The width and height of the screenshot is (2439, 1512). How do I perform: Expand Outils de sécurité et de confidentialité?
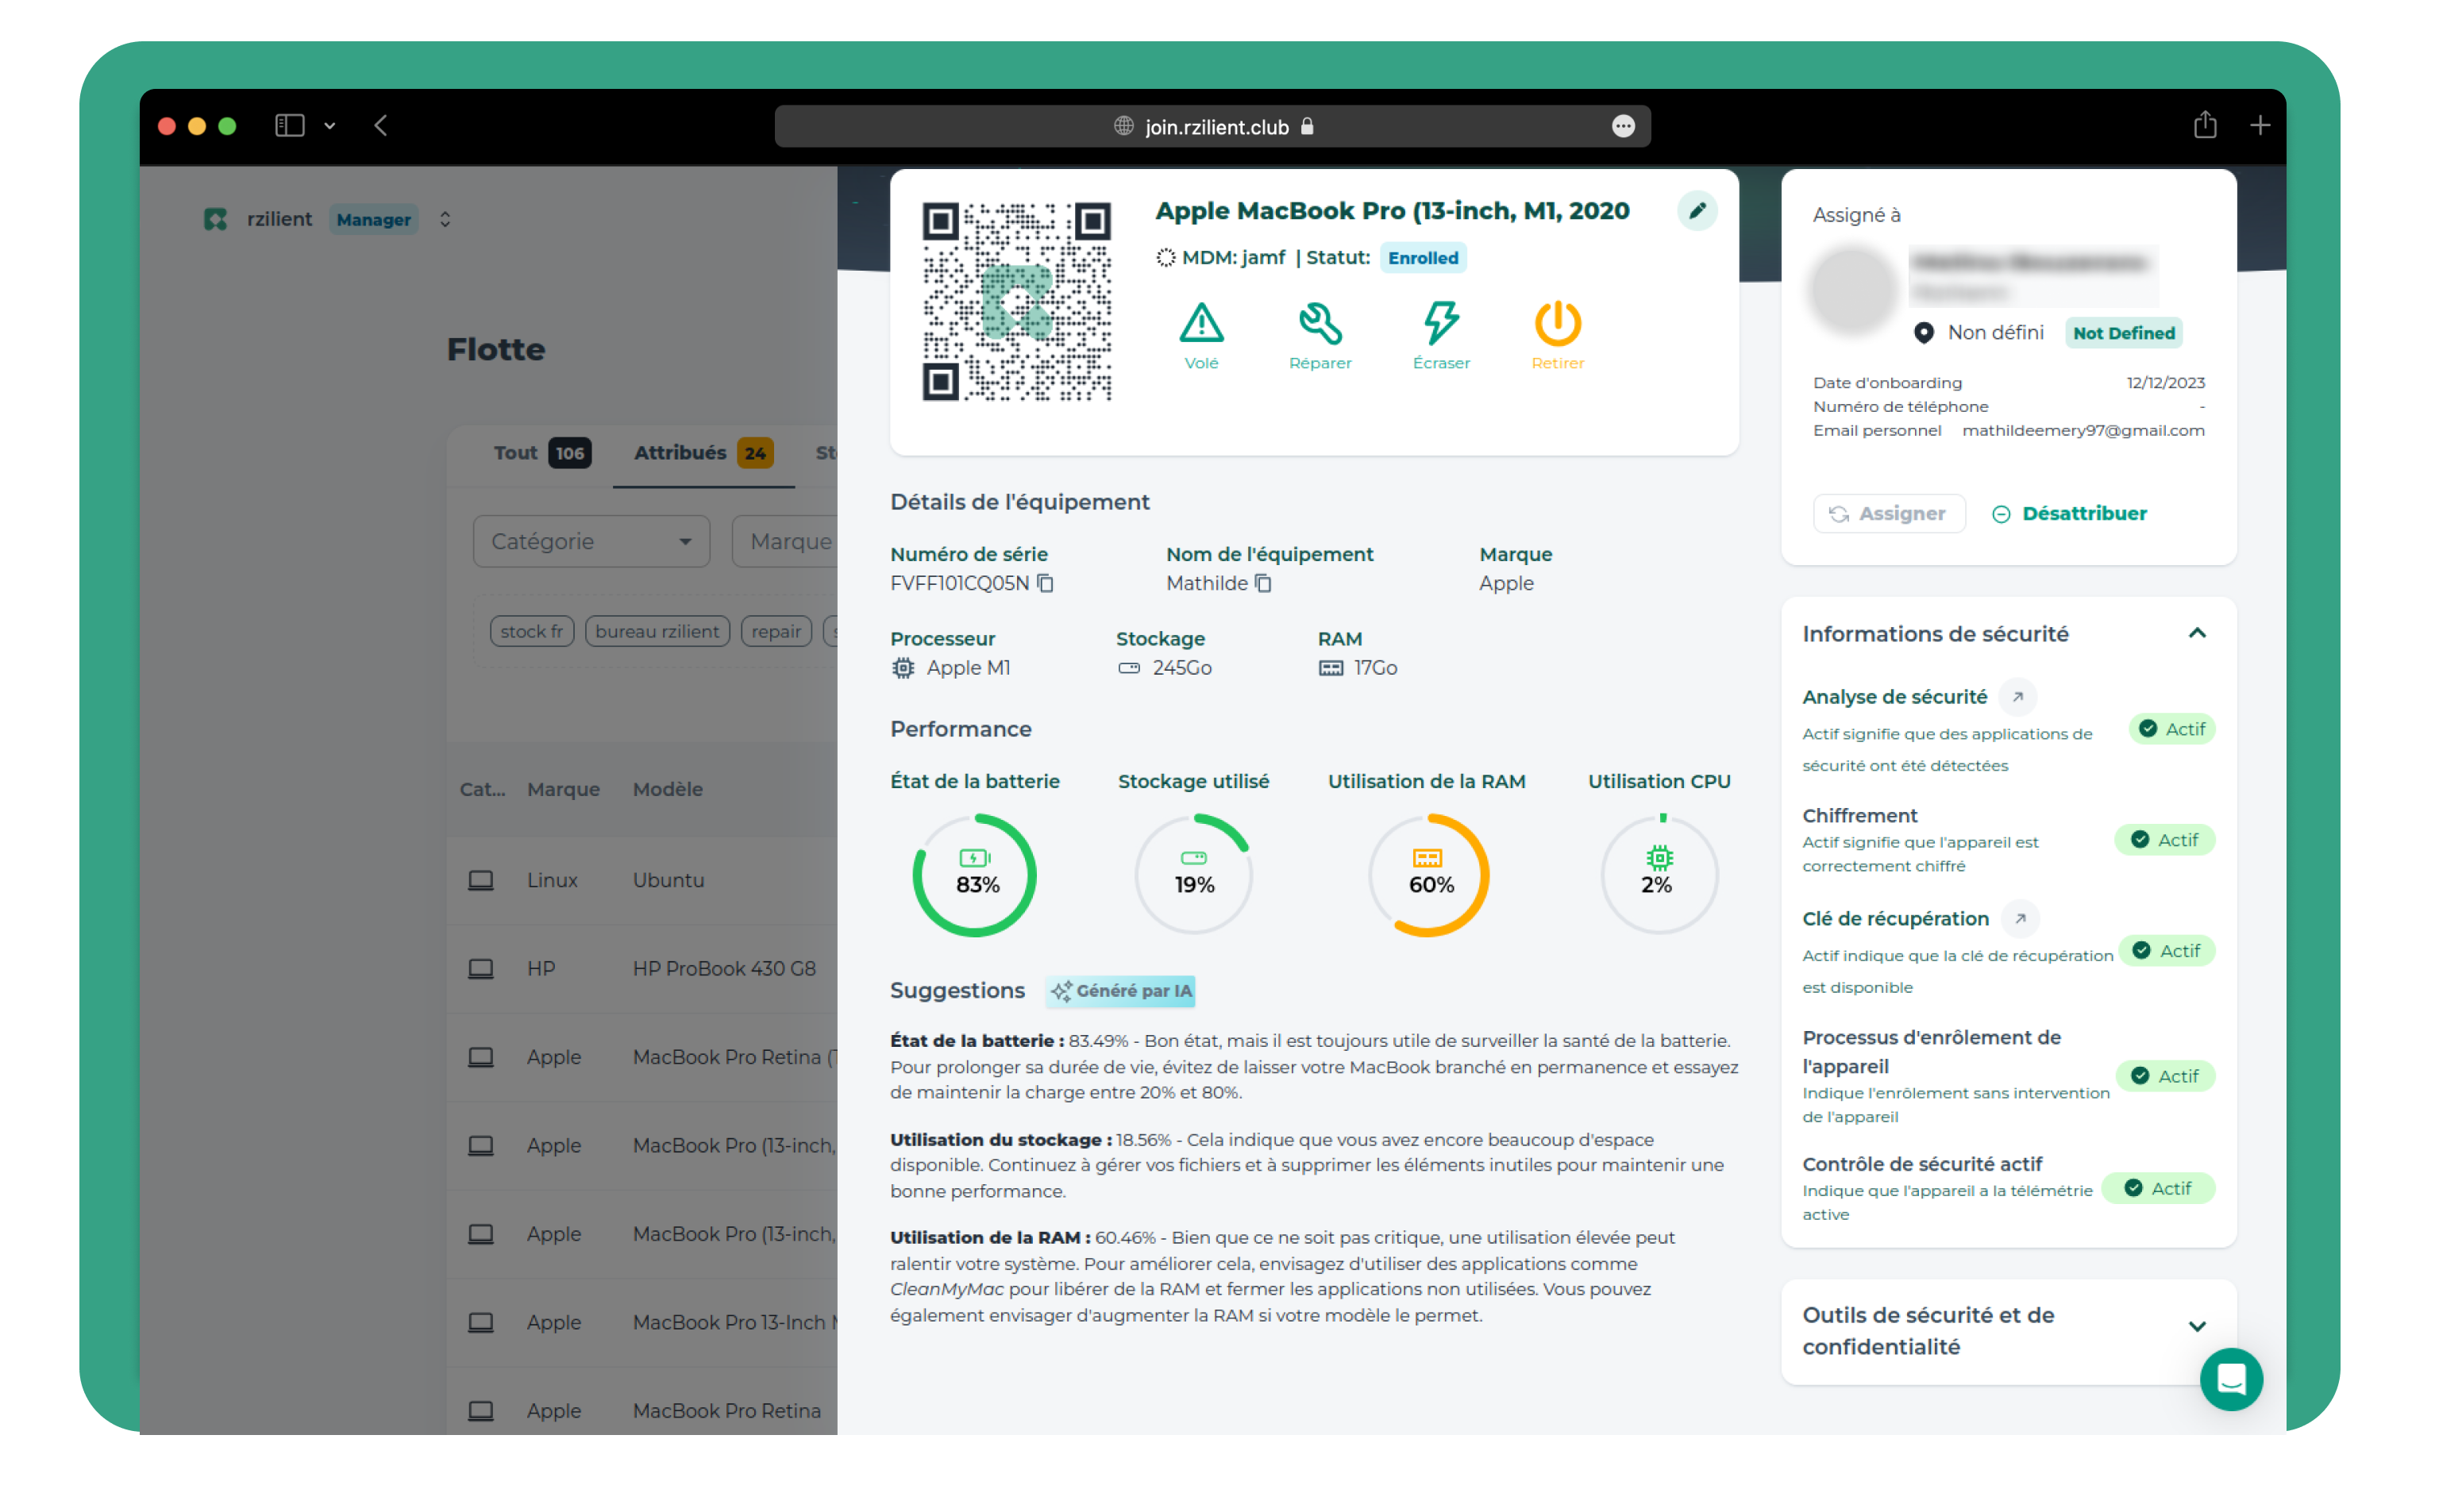[x=2196, y=1327]
